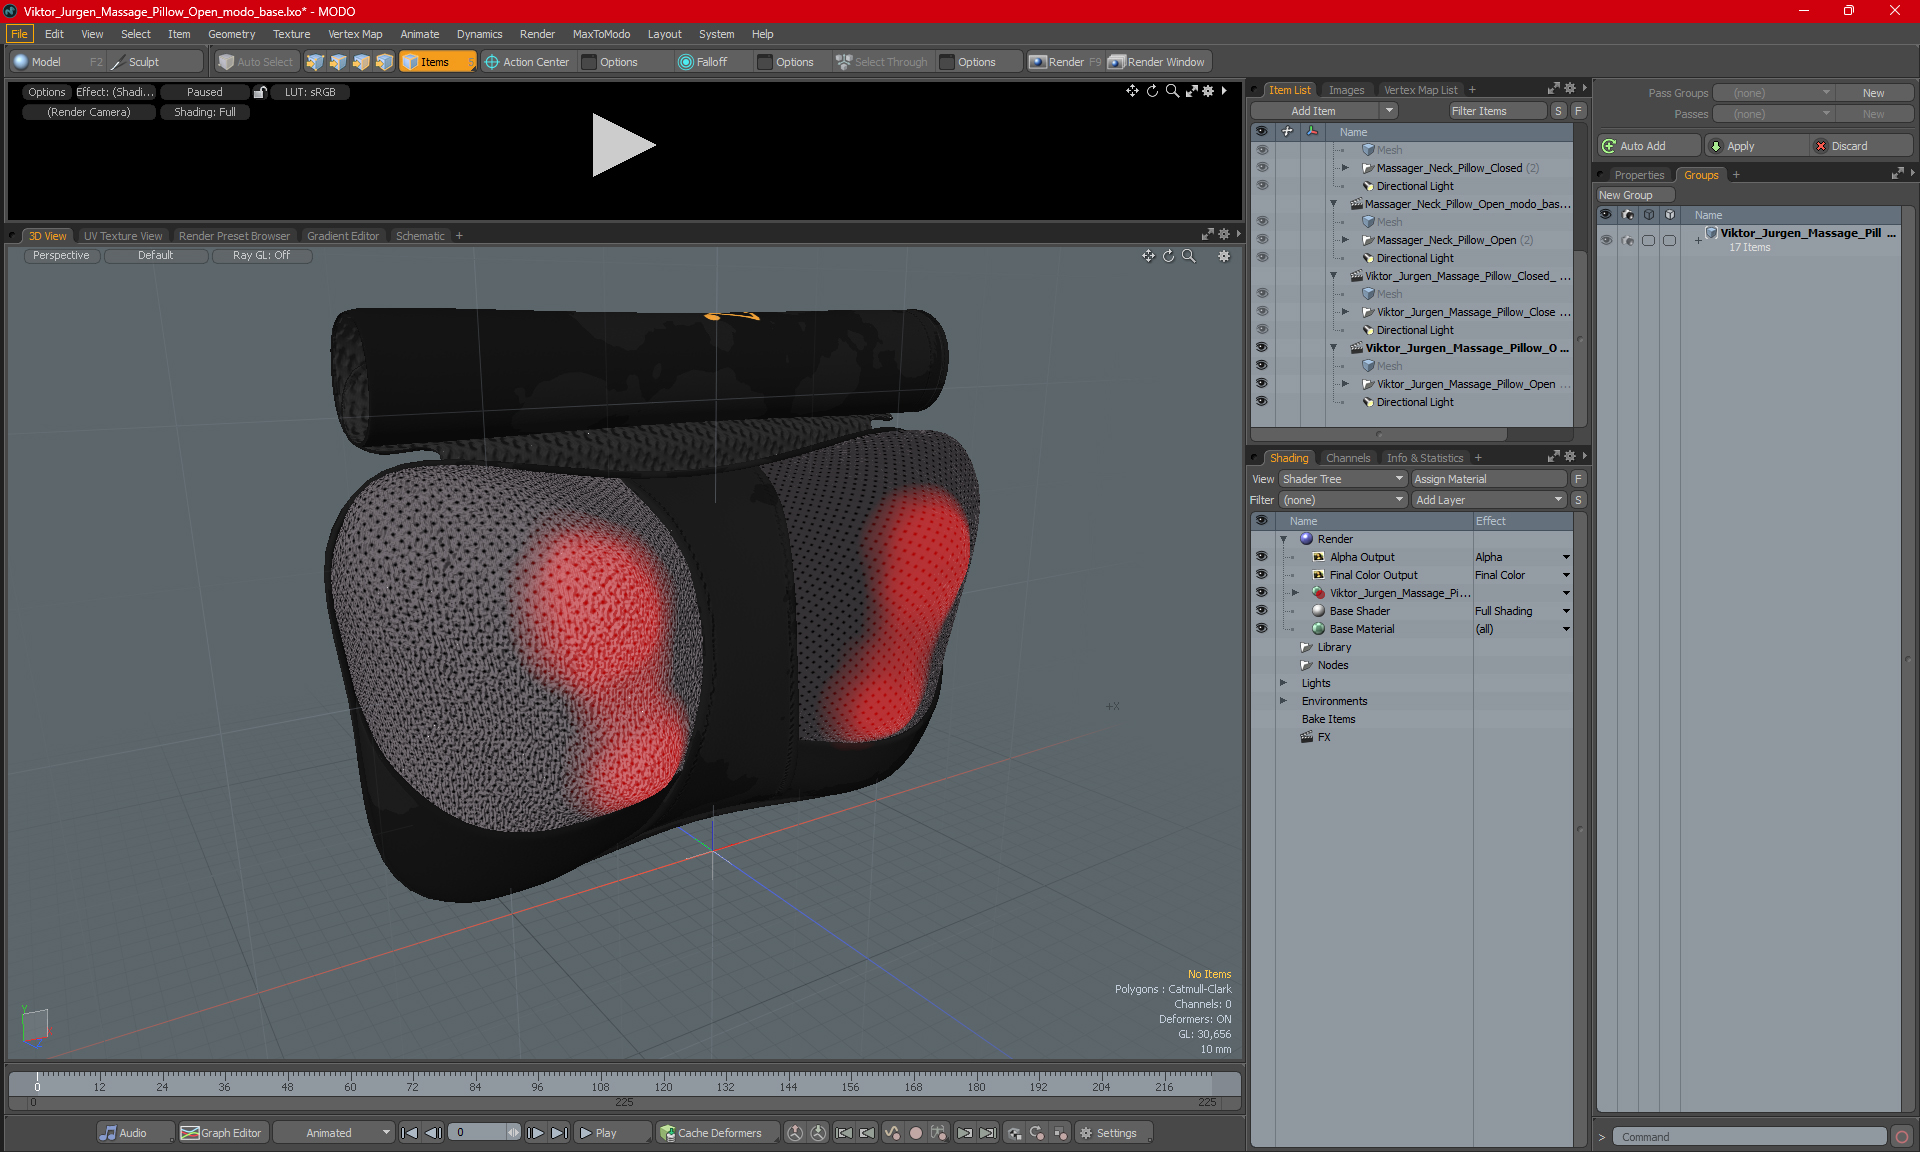
Task: Go to last frame in timeline
Action: [x=560, y=1133]
